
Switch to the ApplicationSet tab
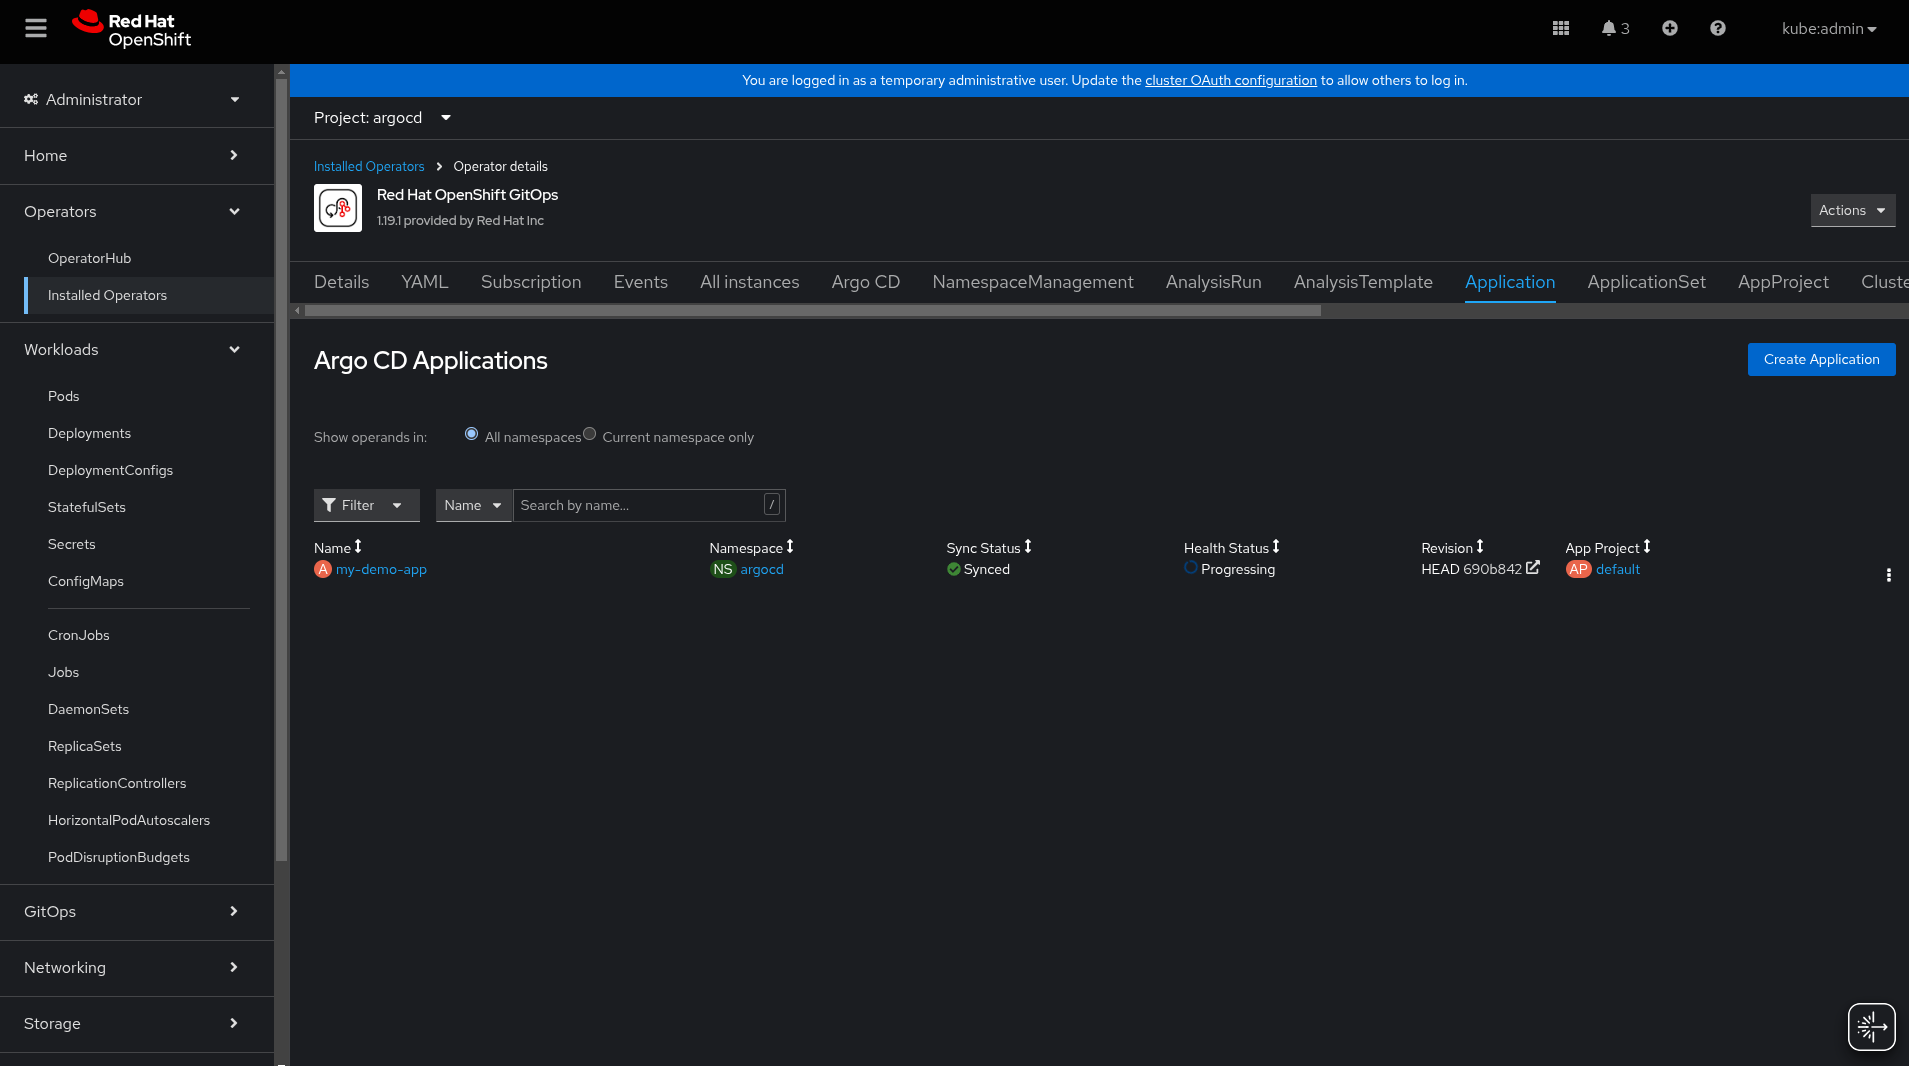click(1646, 282)
